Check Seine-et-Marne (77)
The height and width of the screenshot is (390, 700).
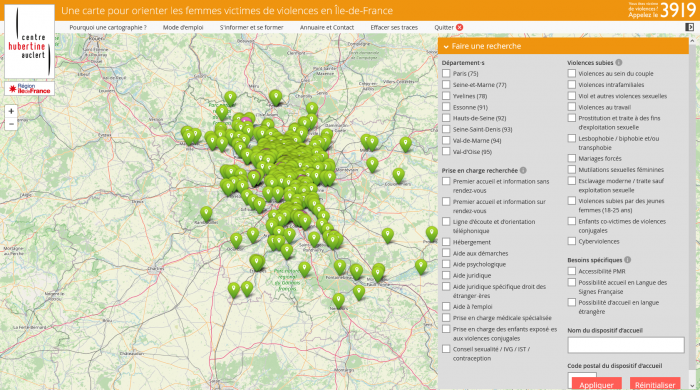(446, 84)
